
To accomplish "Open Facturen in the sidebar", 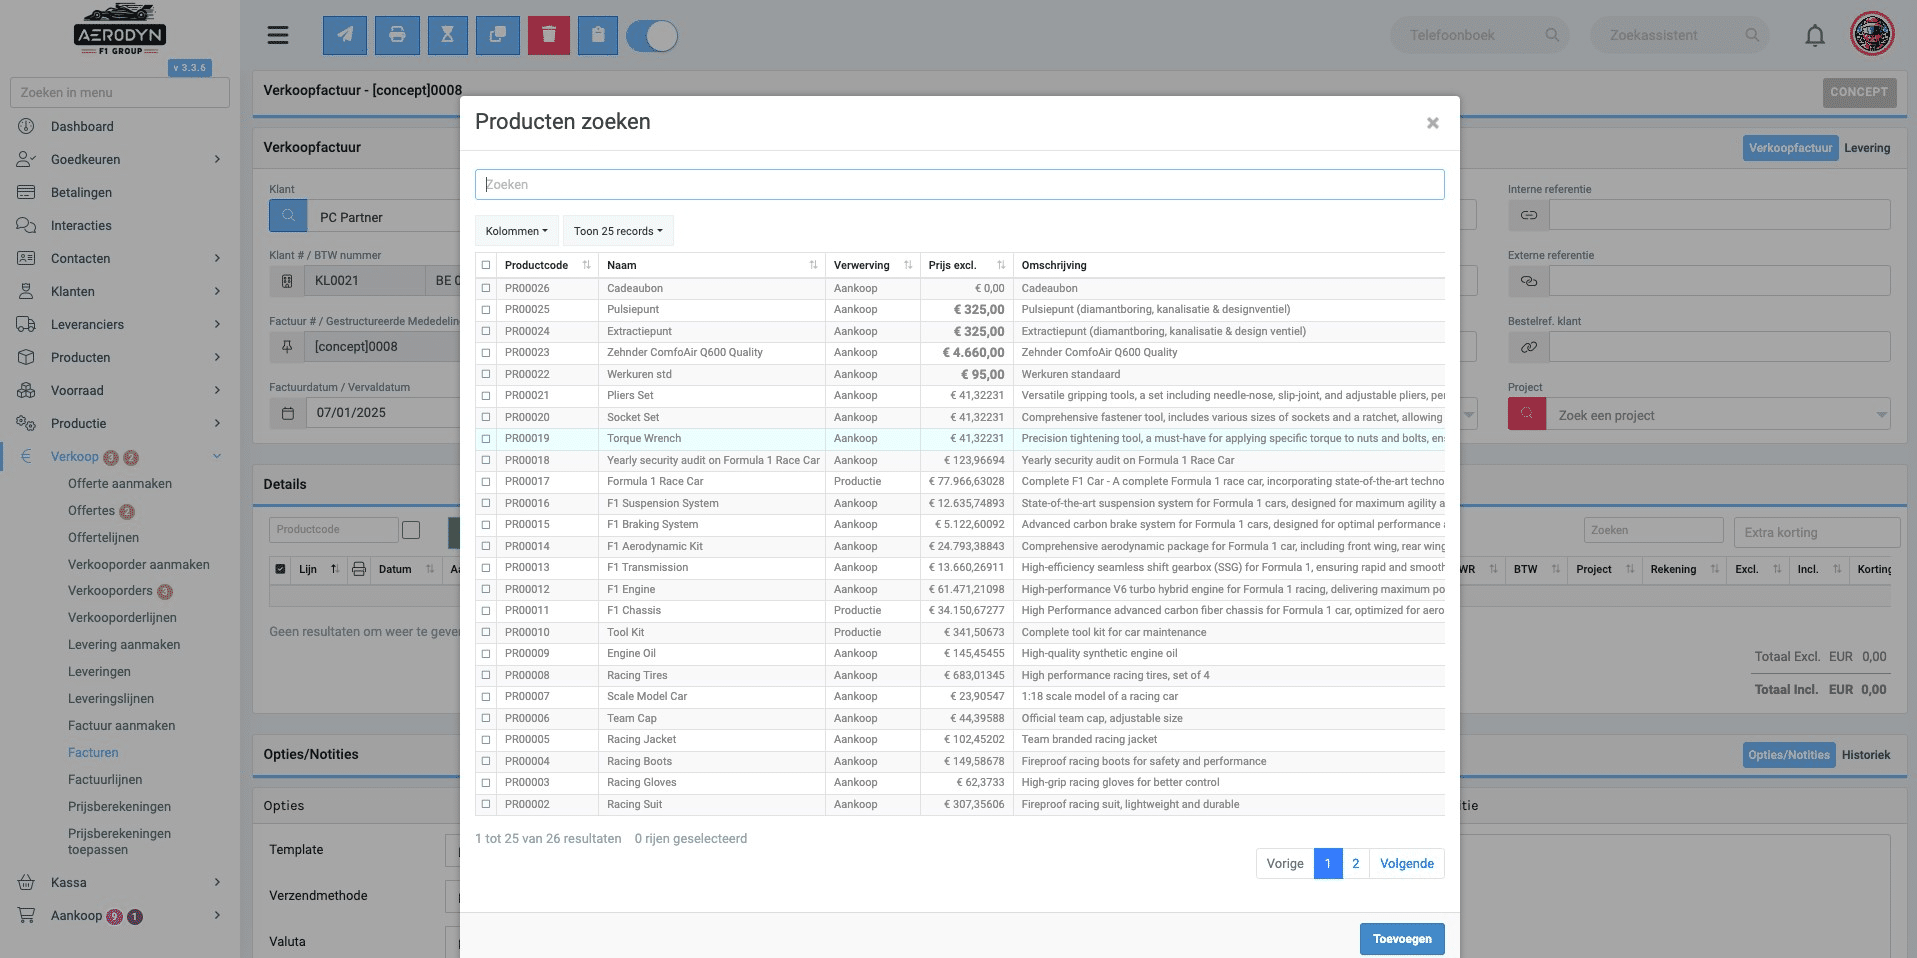I will coord(93,752).
